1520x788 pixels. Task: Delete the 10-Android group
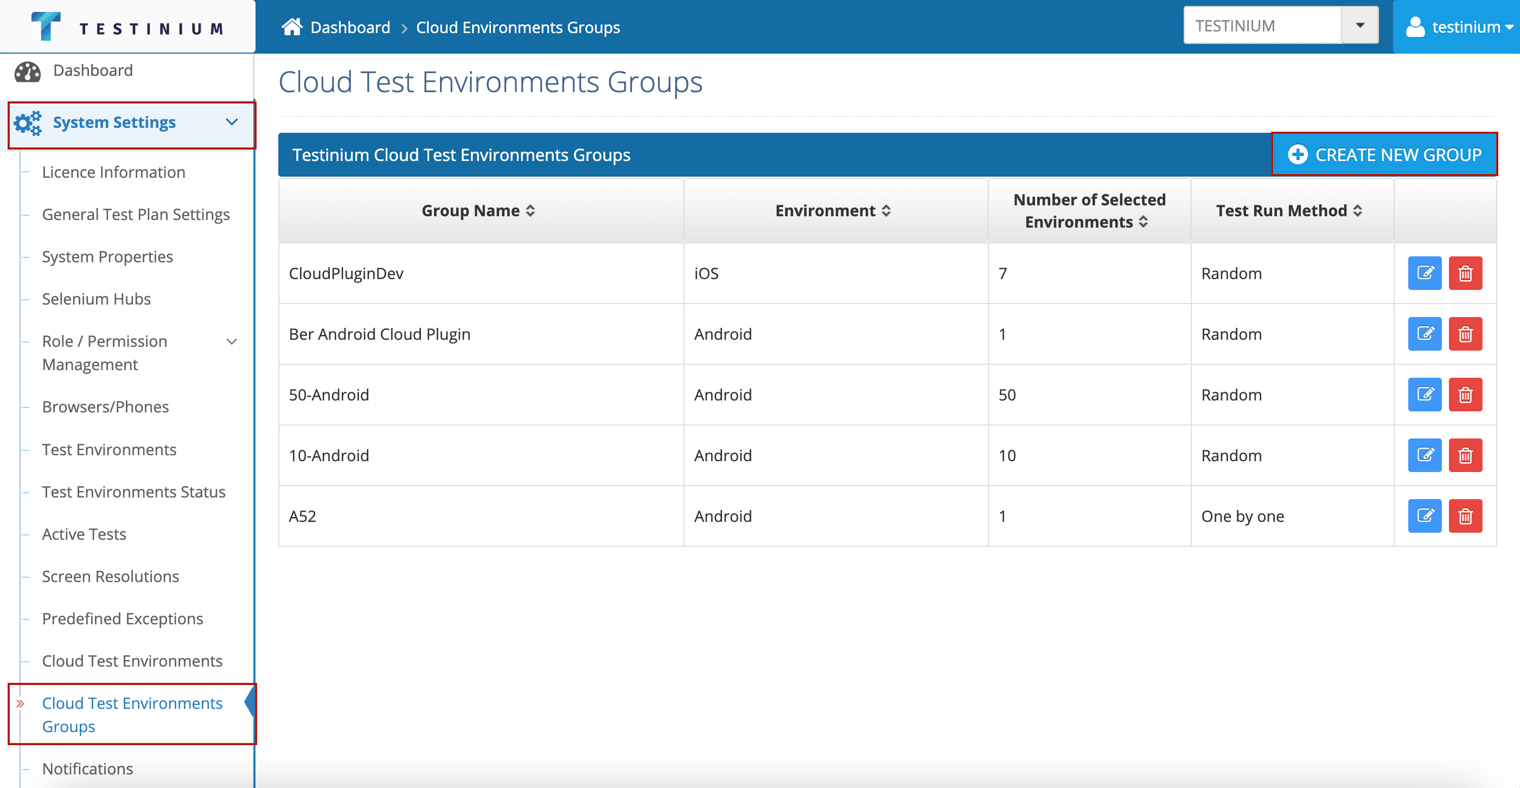coord(1465,455)
